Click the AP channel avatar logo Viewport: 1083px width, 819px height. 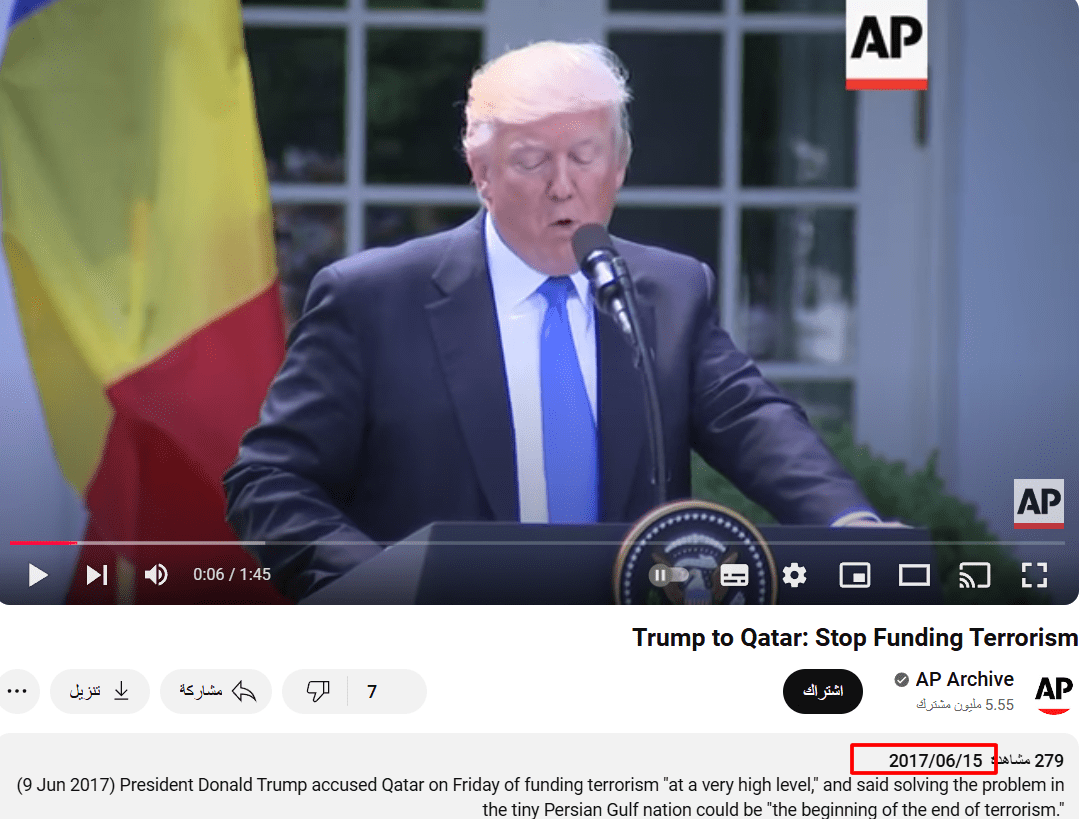tap(1054, 693)
